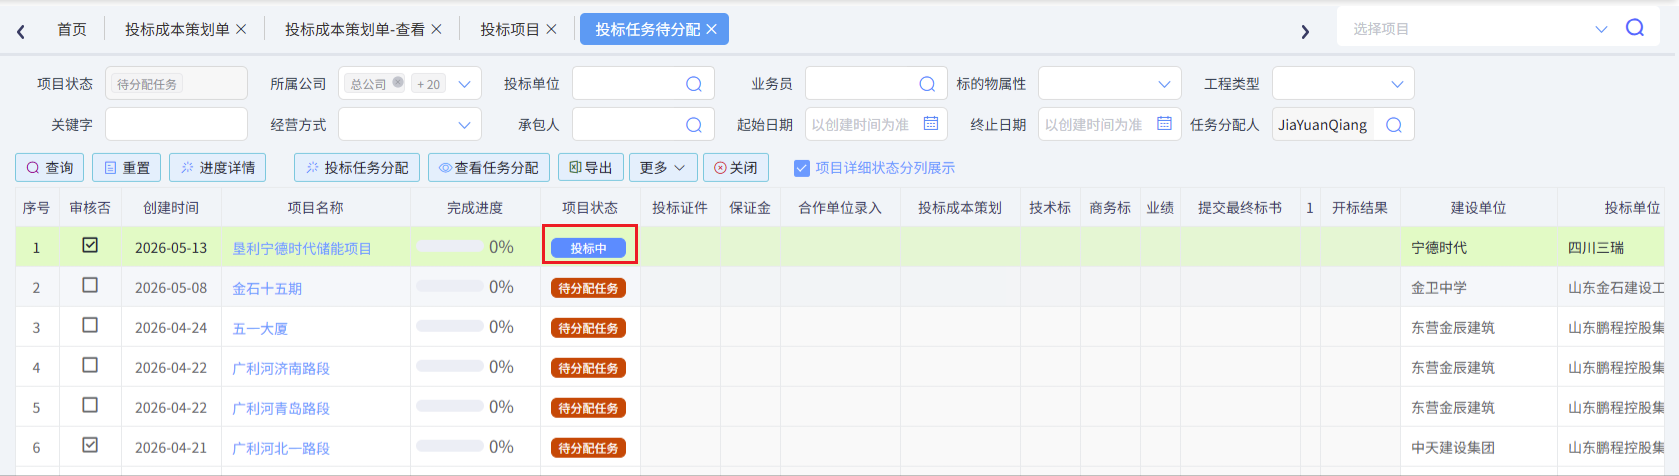This screenshot has height=476, width=1679.
Task: Click the search icon next to 选择项目
Action: (1635, 28)
